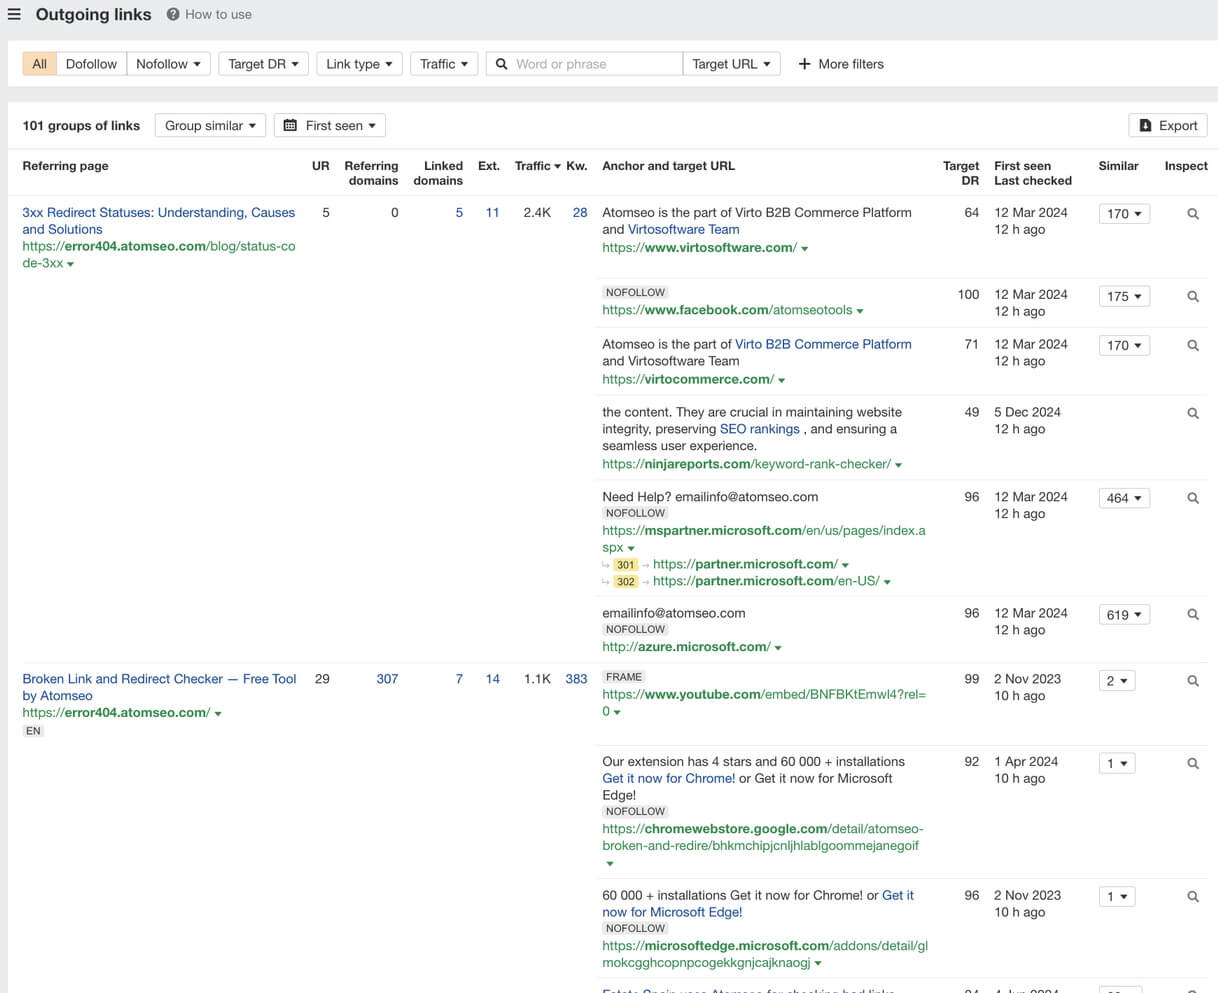Screen dimensions: 1218x993
Task: Click the More filters button
Action: coord(841,64)
